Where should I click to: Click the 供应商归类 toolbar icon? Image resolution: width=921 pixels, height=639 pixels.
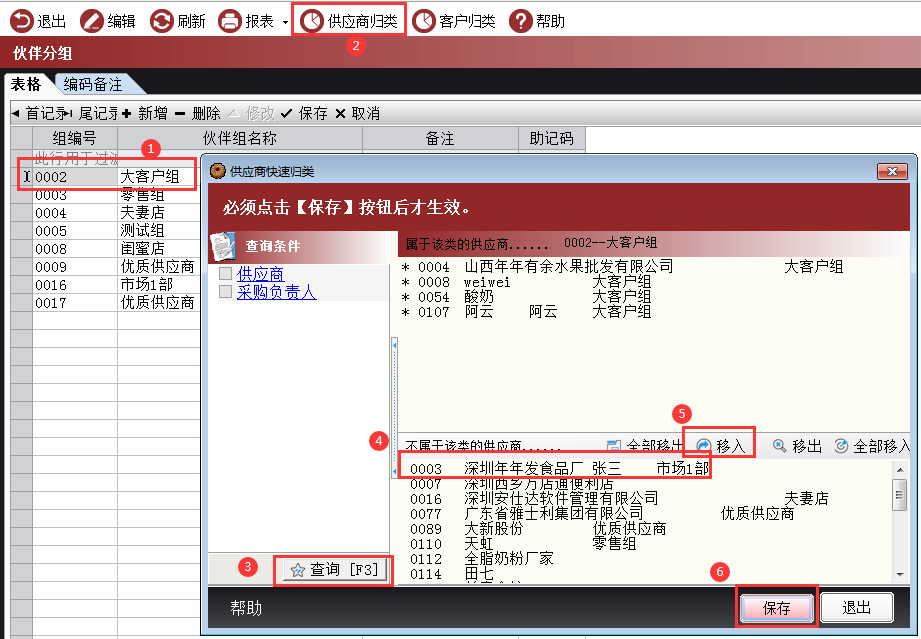coord(312,21)
